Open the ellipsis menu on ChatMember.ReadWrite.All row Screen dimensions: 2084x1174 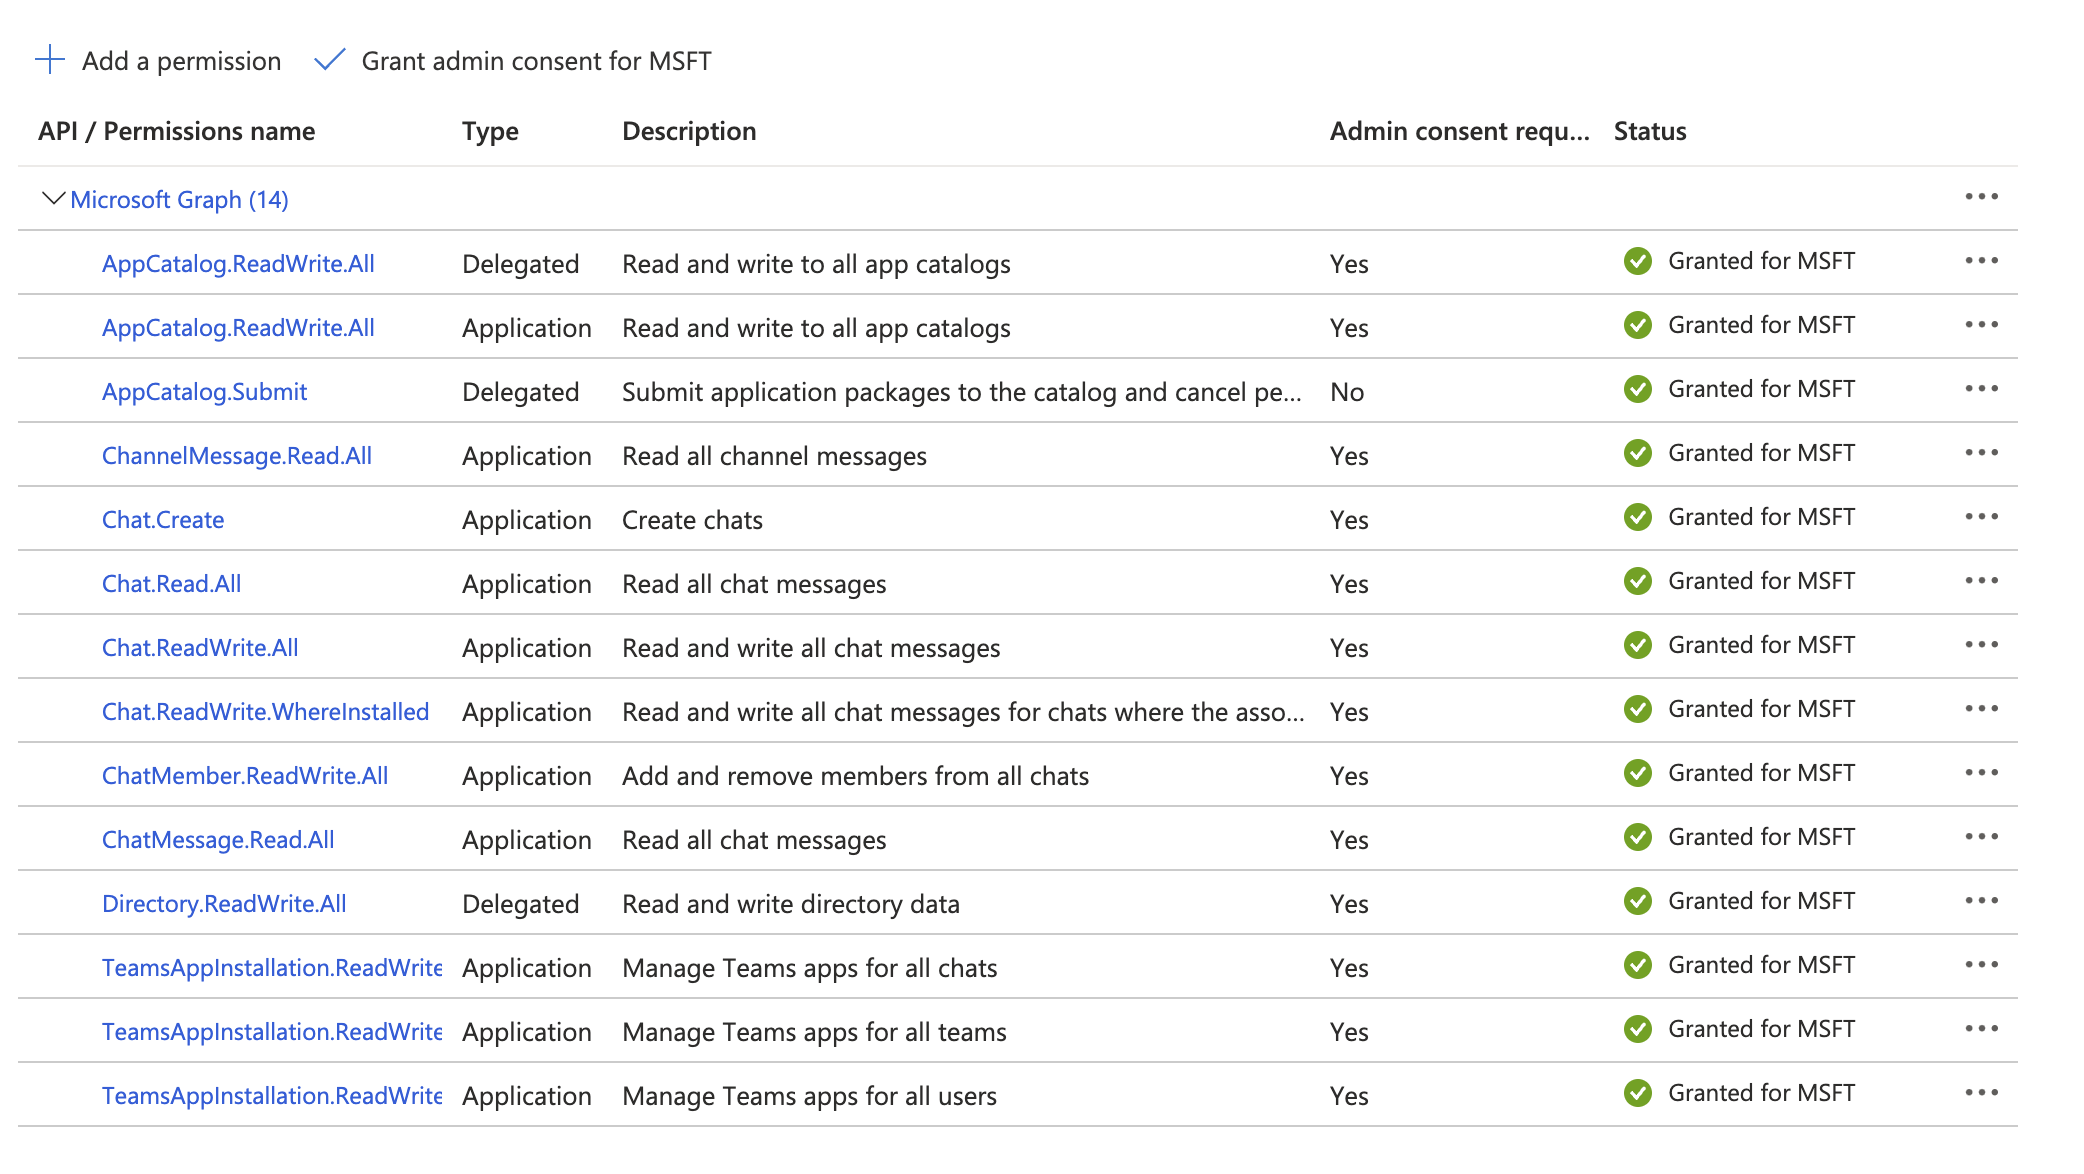click(1981, 773)
